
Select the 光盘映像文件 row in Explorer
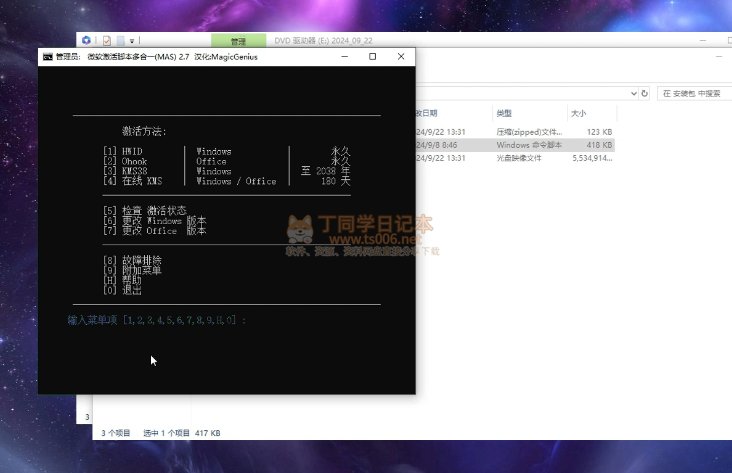click(515, 158)
